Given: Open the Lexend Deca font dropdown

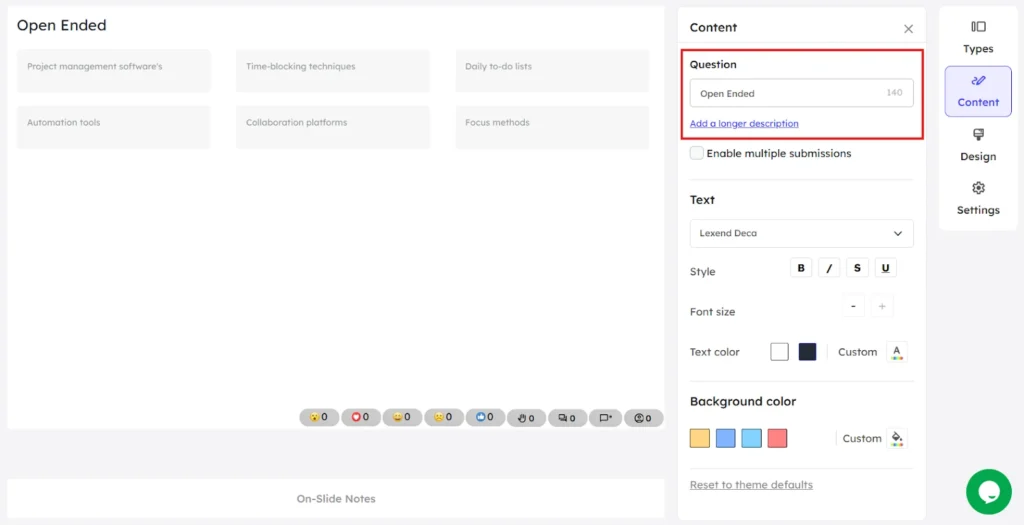Looking at the screenshot, I should (801, 233).
